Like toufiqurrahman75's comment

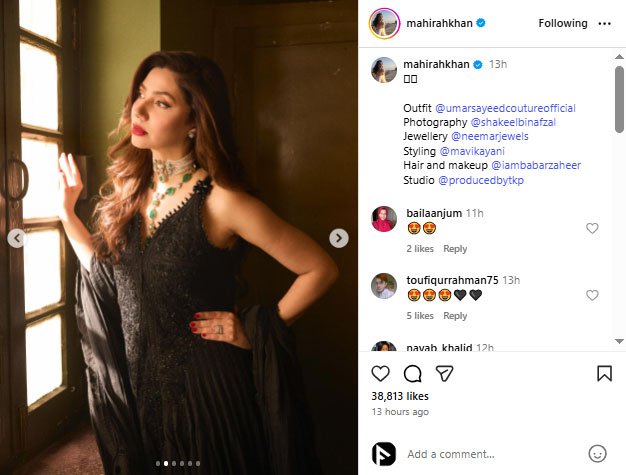pos(592,296)
